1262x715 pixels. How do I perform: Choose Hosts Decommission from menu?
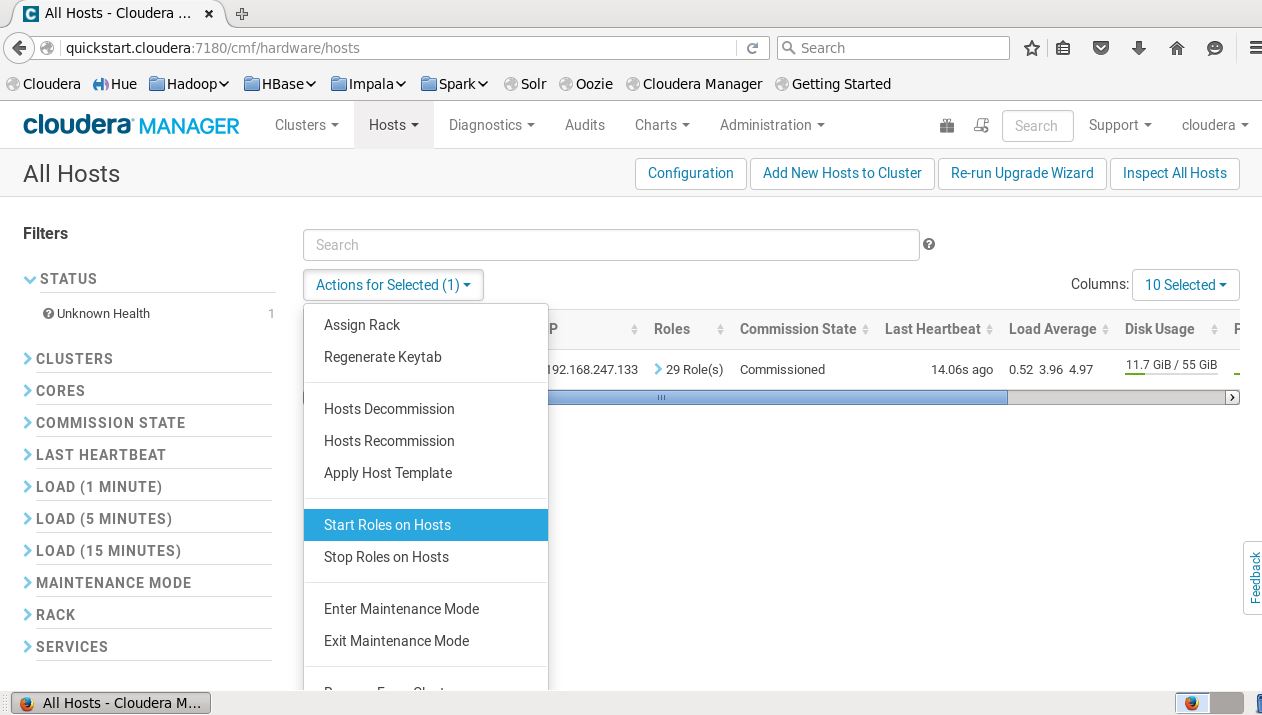coord(389,409)
